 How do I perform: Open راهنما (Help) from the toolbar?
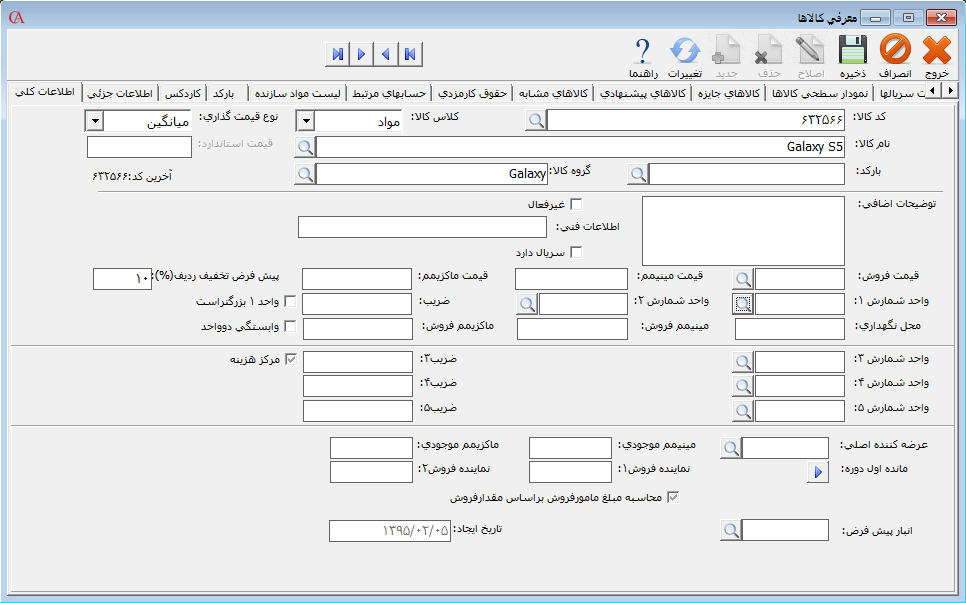642,56
